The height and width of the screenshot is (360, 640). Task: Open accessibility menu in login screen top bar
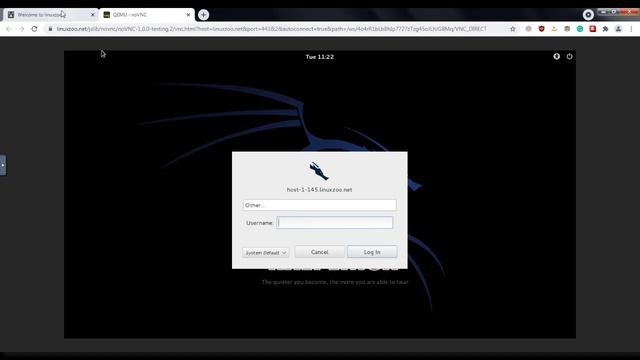coord(556,56)
